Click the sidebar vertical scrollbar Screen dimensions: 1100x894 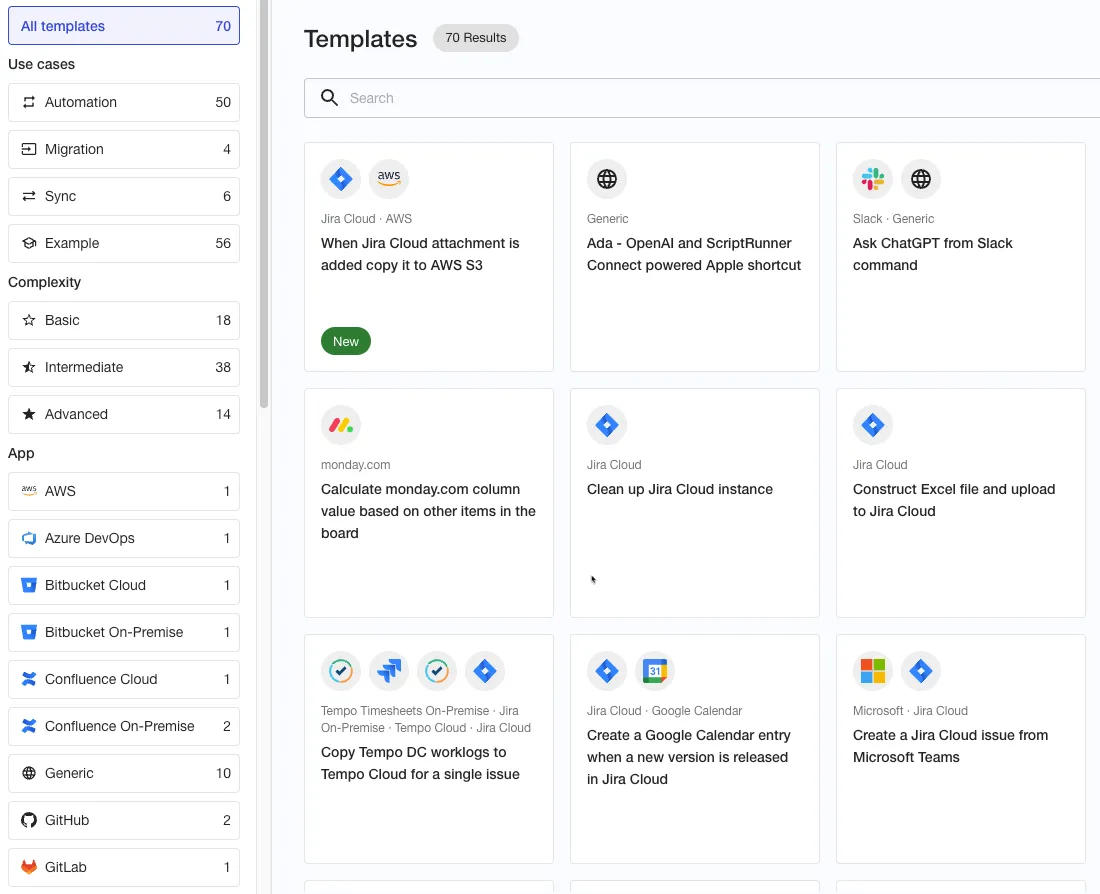(x=264, y=204)
